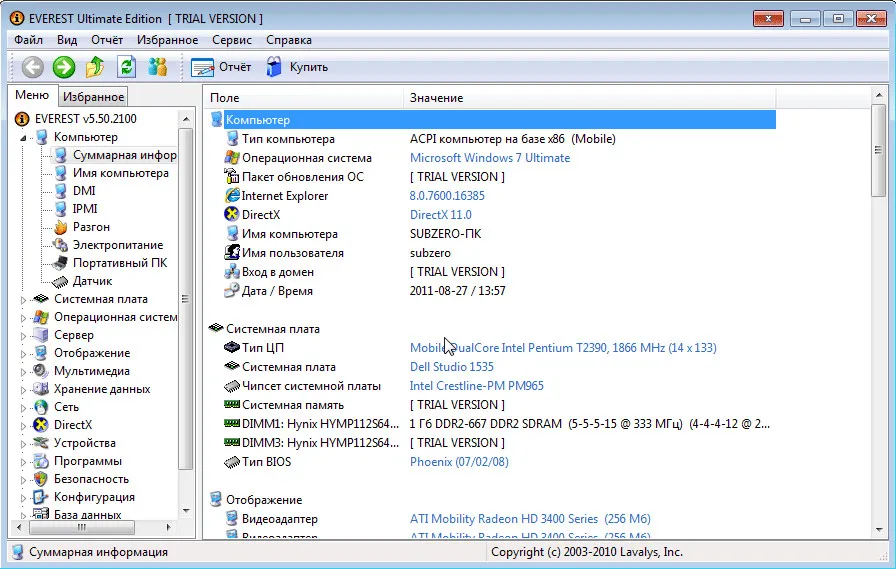The width and height of the screenshot is (896, 569).
Task: Click the Up level folder icon
Action: pyautogui.click(x=95, y=67)
